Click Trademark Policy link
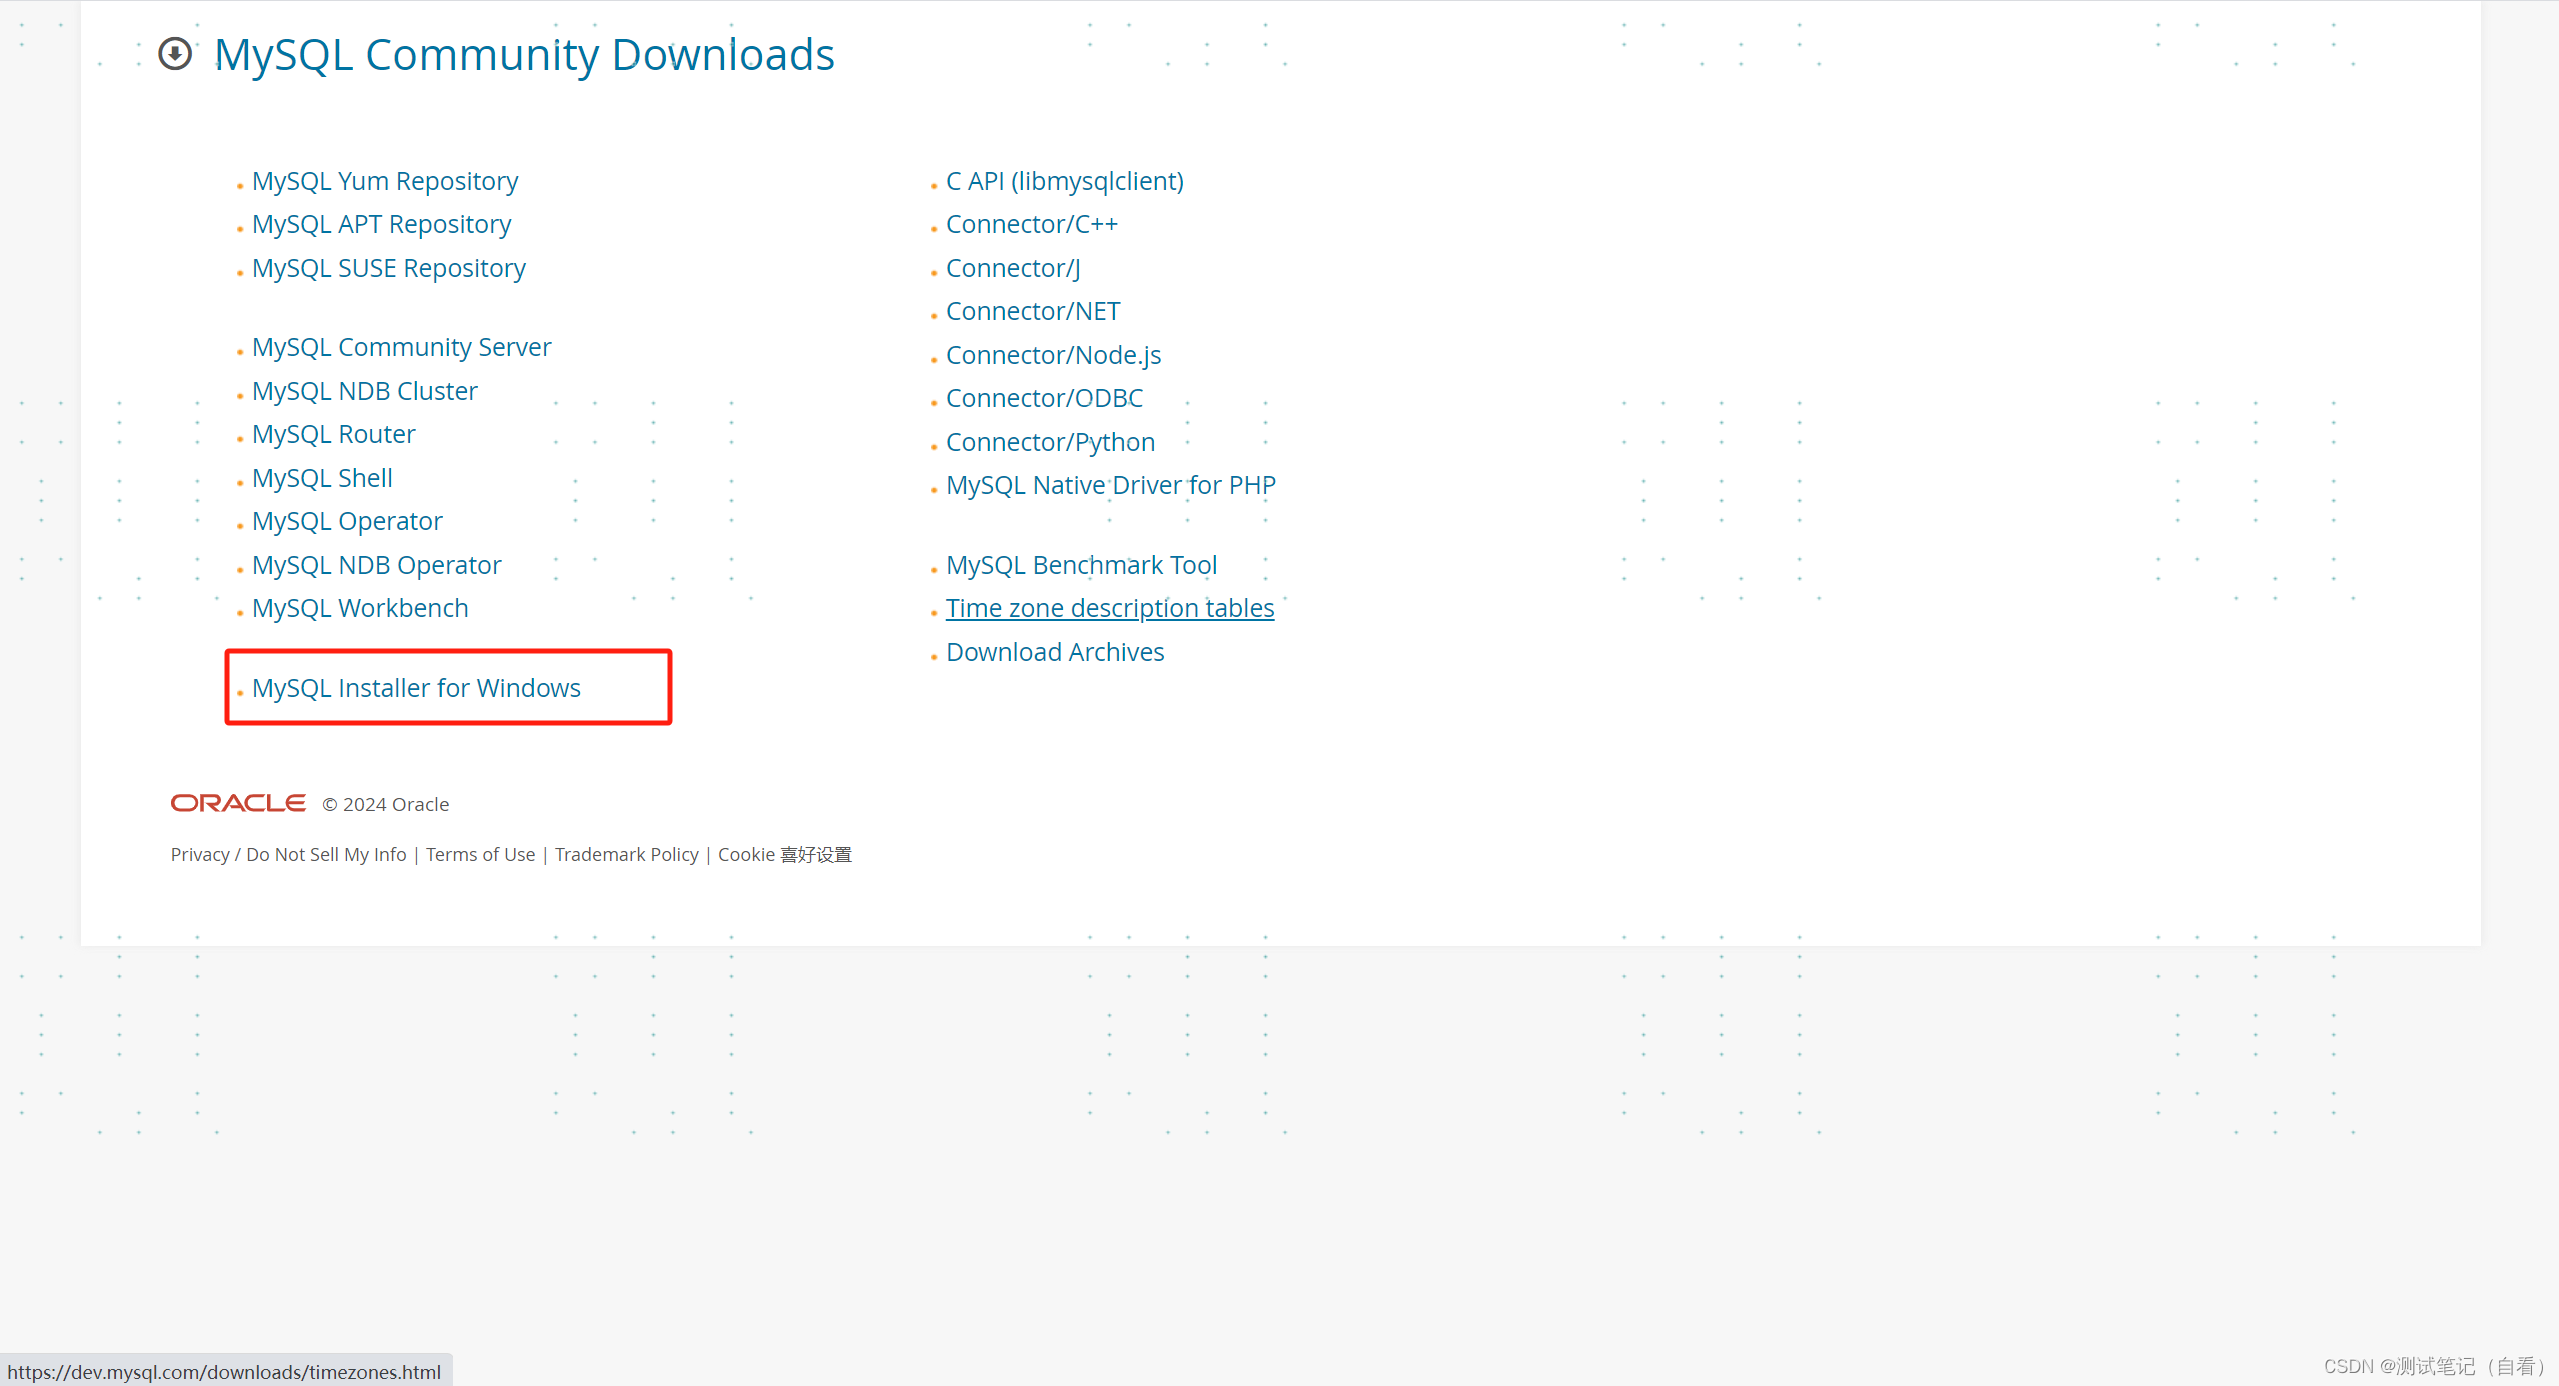This screenshot has width=2559, height=1386. click(x=626, y=853)
